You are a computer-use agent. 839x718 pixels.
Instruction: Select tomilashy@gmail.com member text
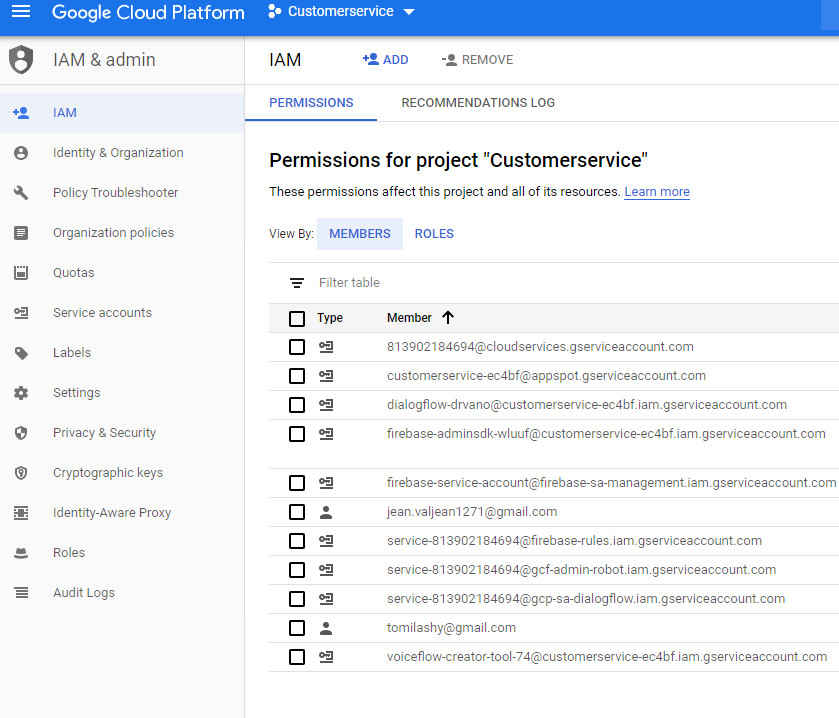pos(451,628)
